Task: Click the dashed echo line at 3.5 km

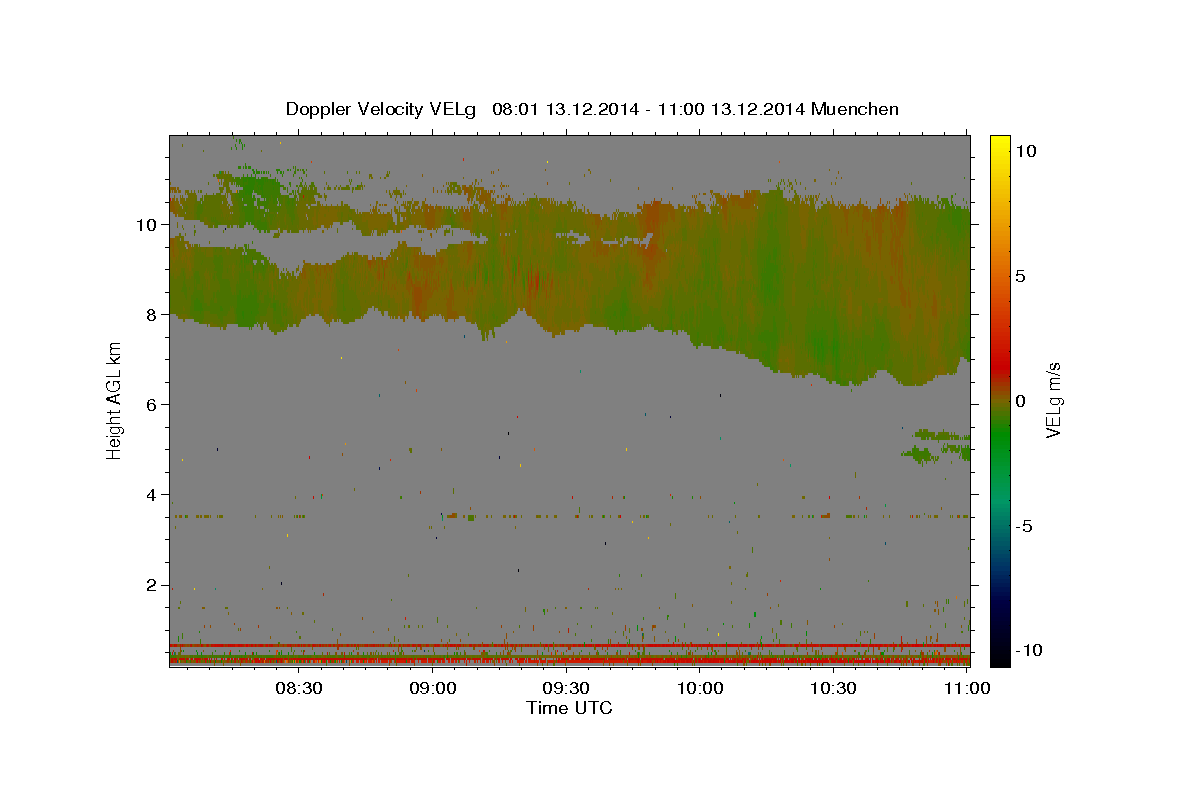Action: [x=569, y=516]
